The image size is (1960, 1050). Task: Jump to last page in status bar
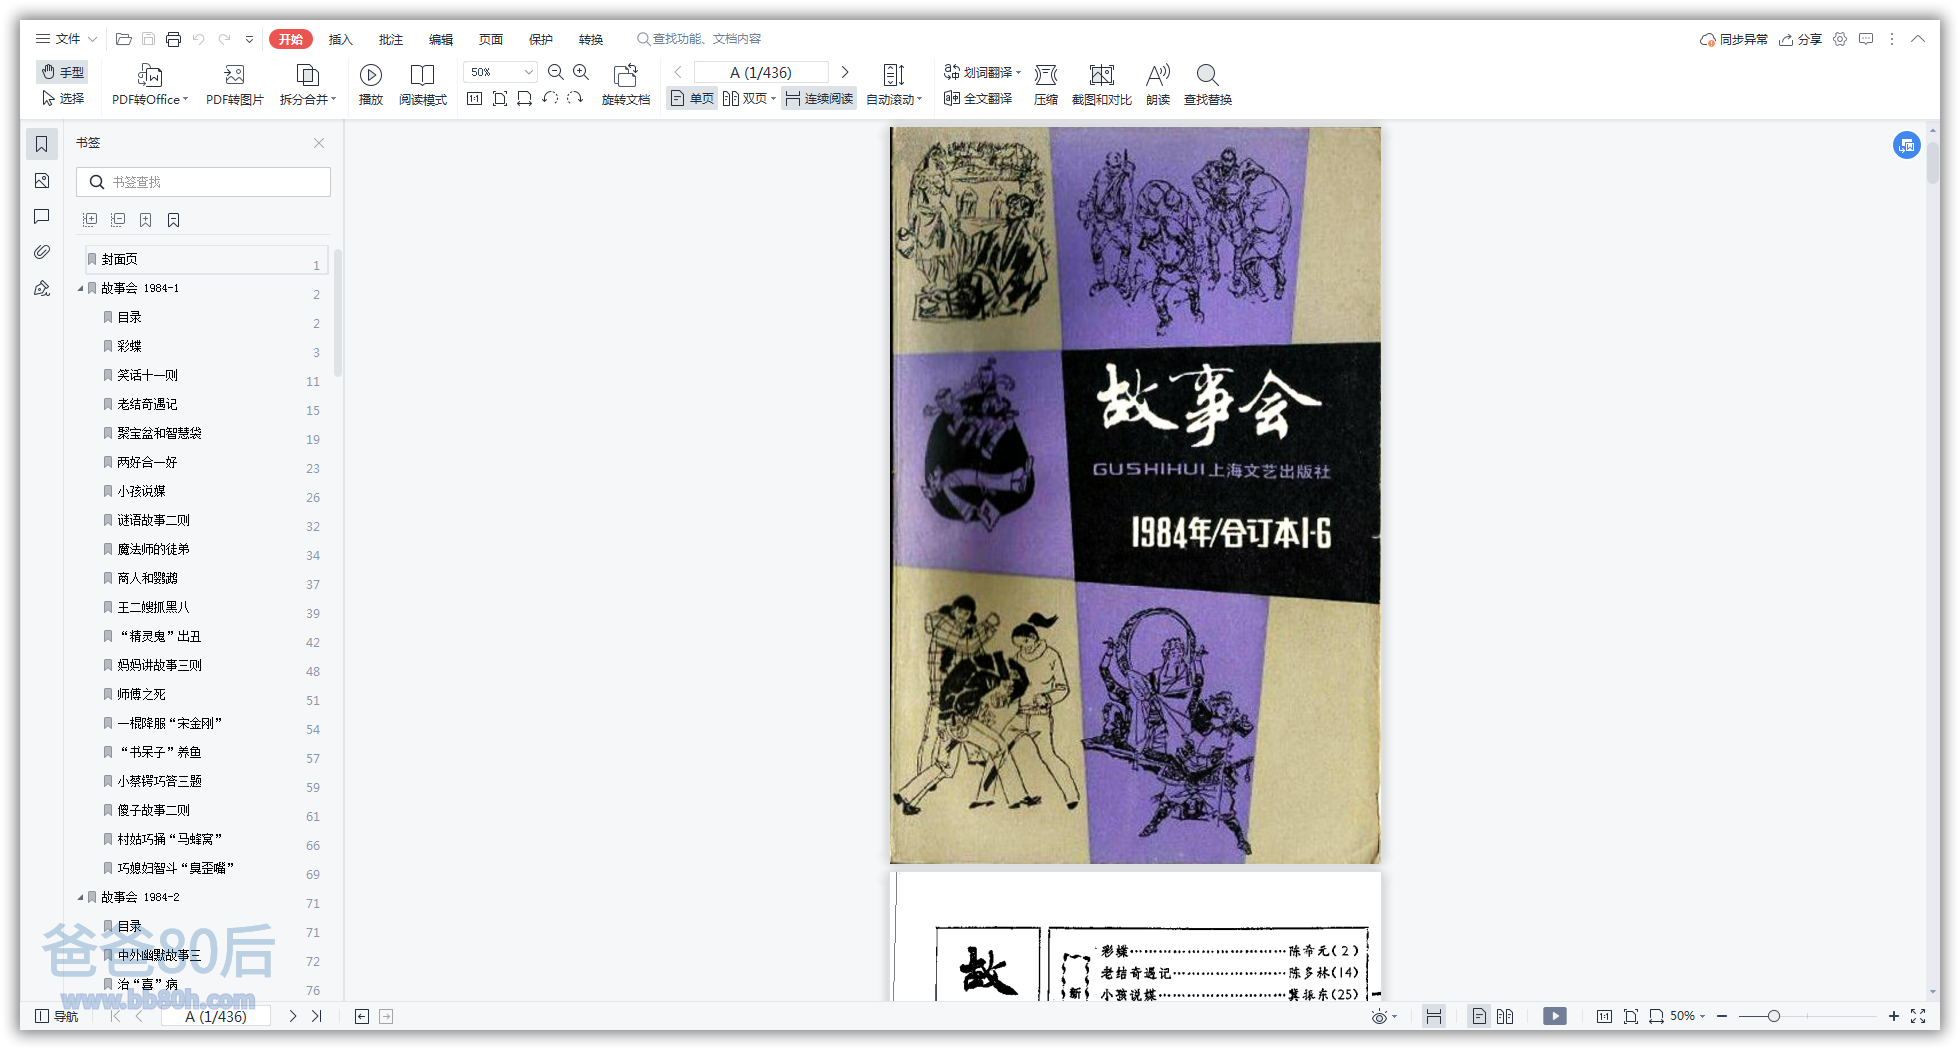[x=317, y=1016]
